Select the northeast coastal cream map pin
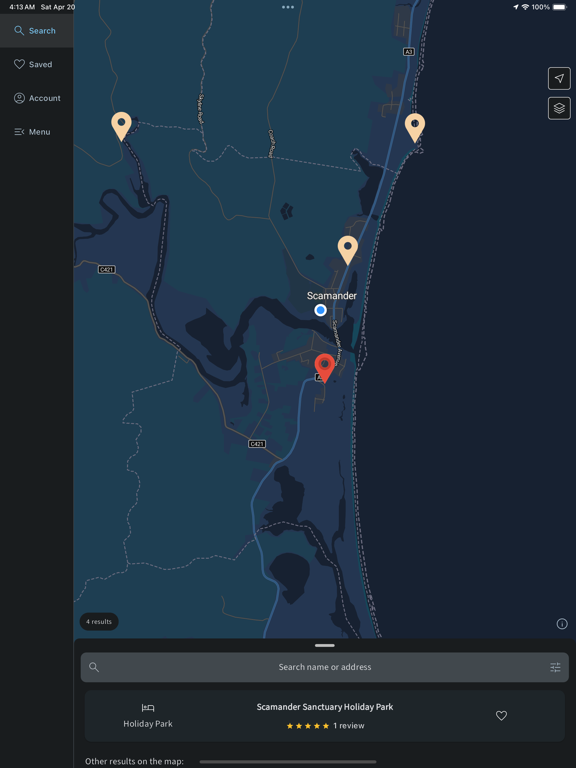Image resolution: width=576 pixels, height=768 pixels. tap(415, 127)
